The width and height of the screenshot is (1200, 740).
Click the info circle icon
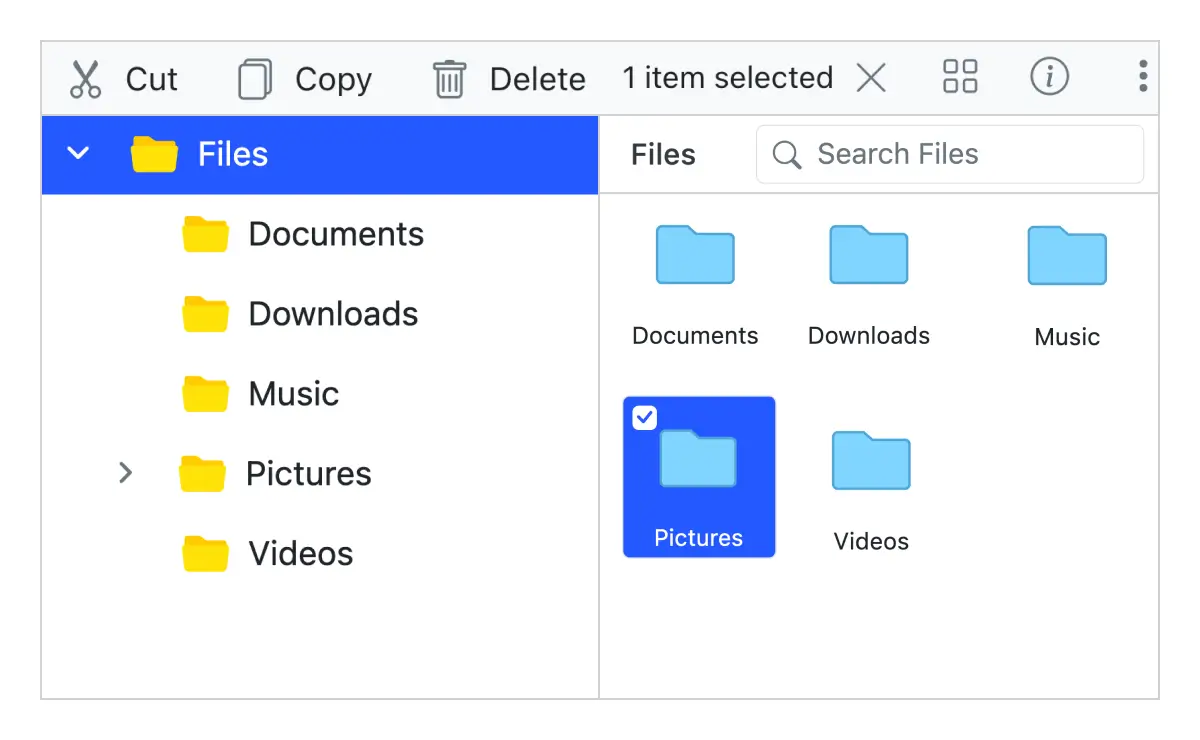tap(1049, 77)
